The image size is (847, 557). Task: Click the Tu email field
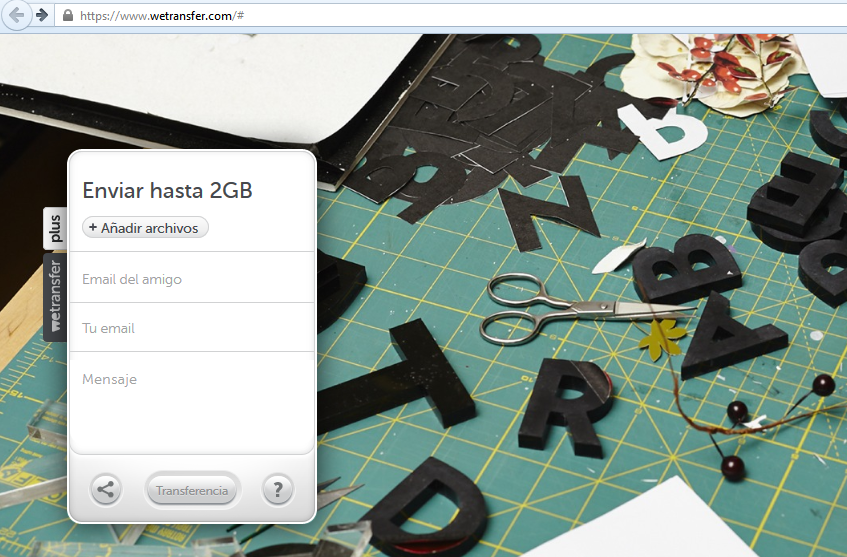192,327
